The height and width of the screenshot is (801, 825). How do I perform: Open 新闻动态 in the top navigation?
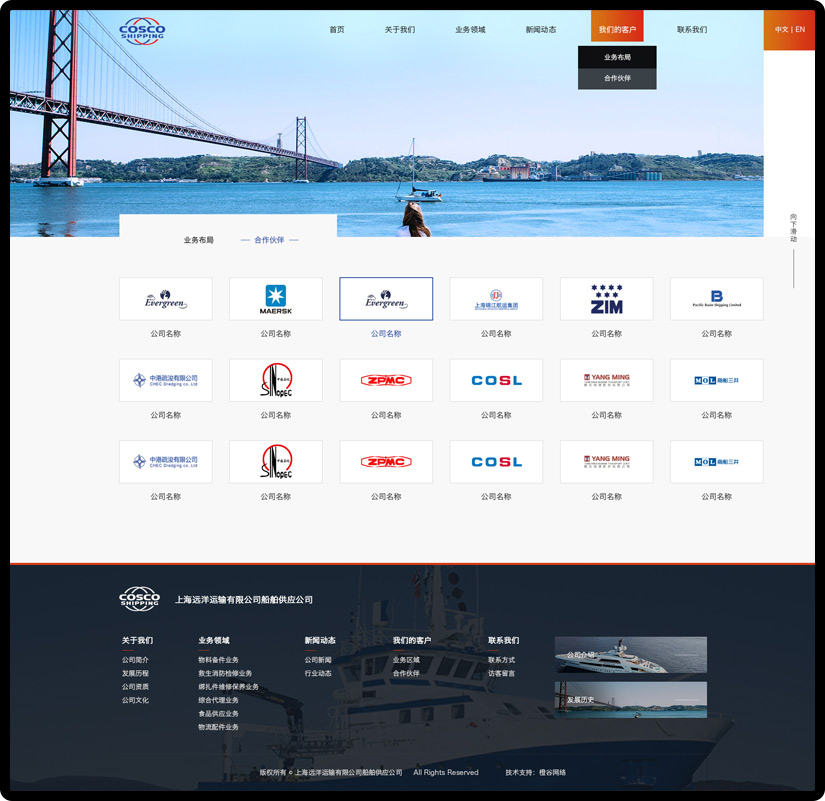point(541,30)
